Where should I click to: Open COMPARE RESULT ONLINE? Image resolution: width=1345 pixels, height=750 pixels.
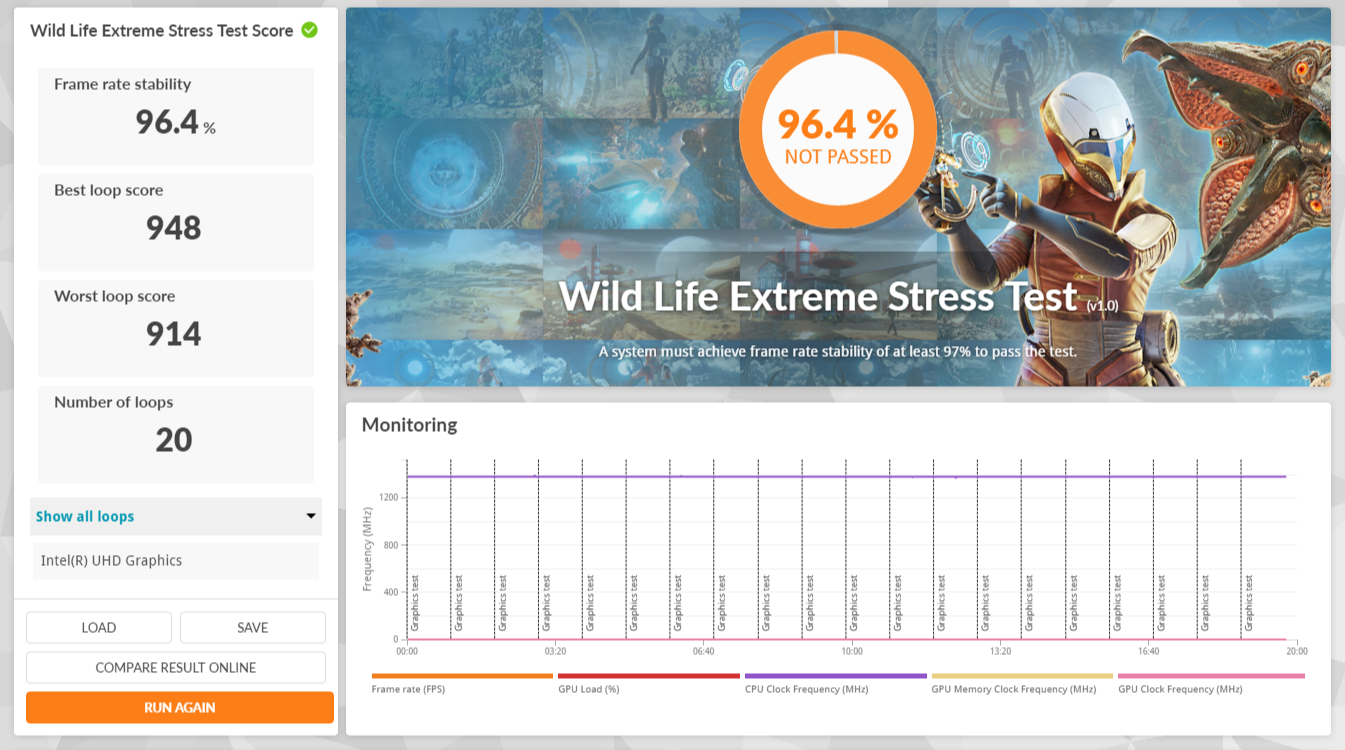pyautogui.click(x=176, y=667)
